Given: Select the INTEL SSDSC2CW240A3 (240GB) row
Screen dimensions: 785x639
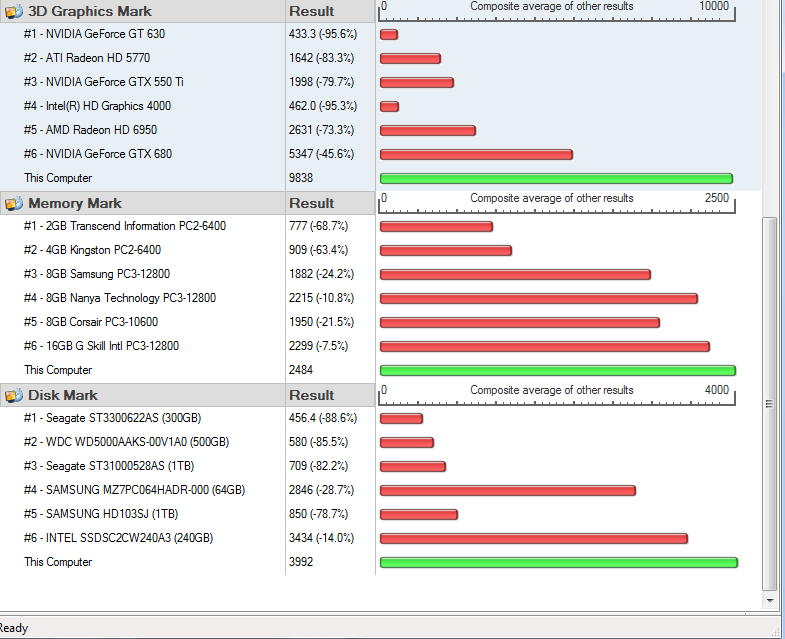Looking at the screenshot, I should (x=129, y=538).
